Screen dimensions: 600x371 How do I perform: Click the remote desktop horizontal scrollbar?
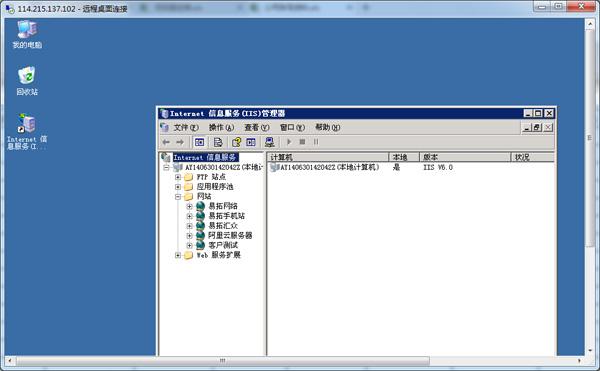point(222,361)
